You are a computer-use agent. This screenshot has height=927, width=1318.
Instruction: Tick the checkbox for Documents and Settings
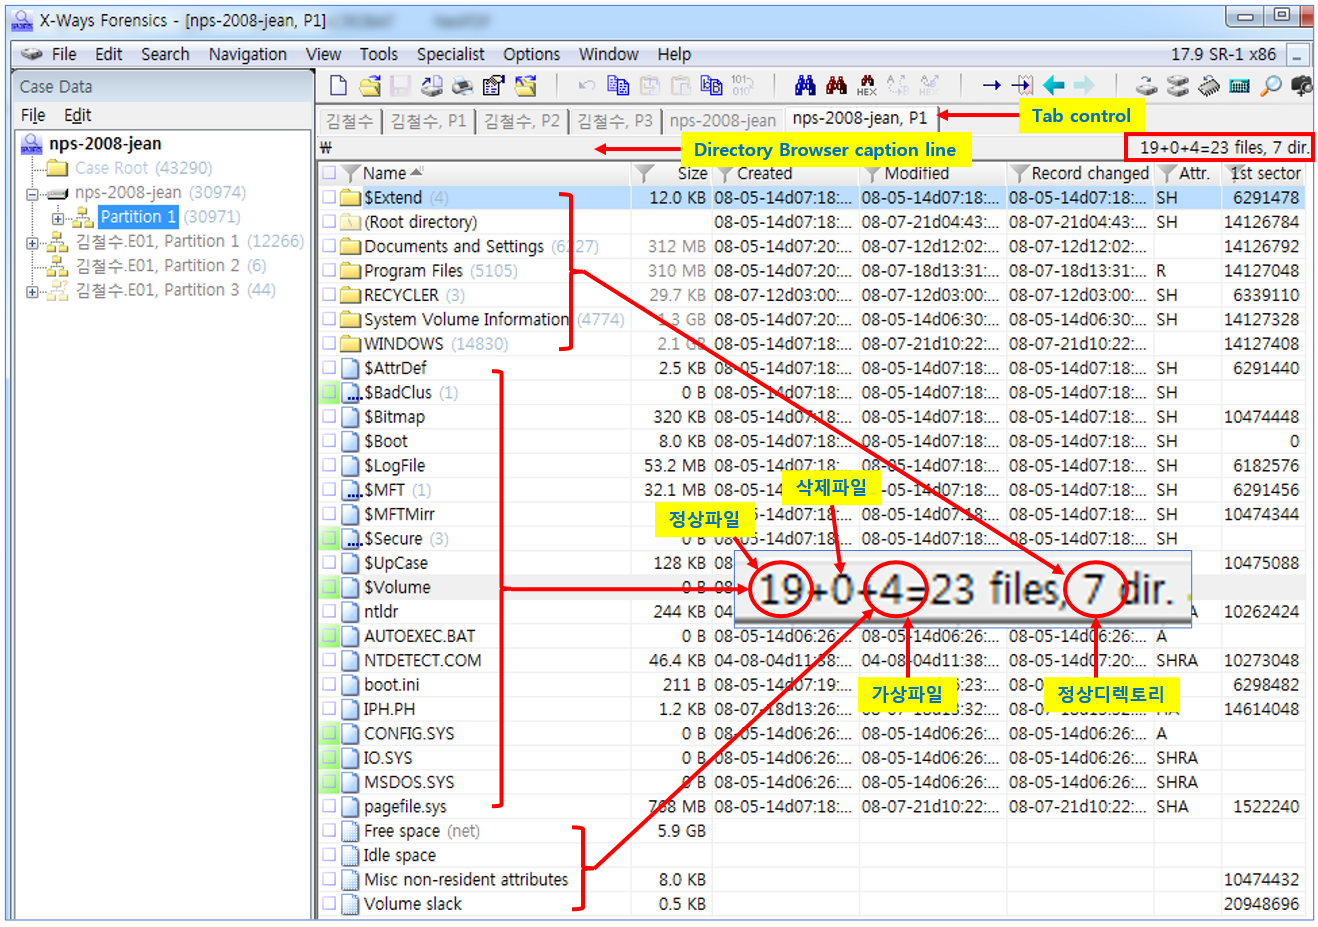(328, 246)
